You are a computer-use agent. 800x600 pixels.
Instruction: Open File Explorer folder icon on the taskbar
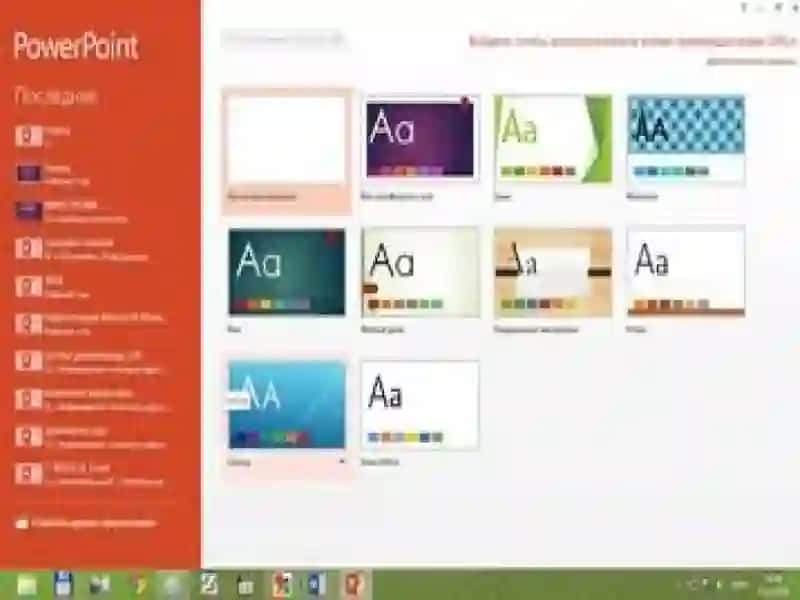(27, 585)
